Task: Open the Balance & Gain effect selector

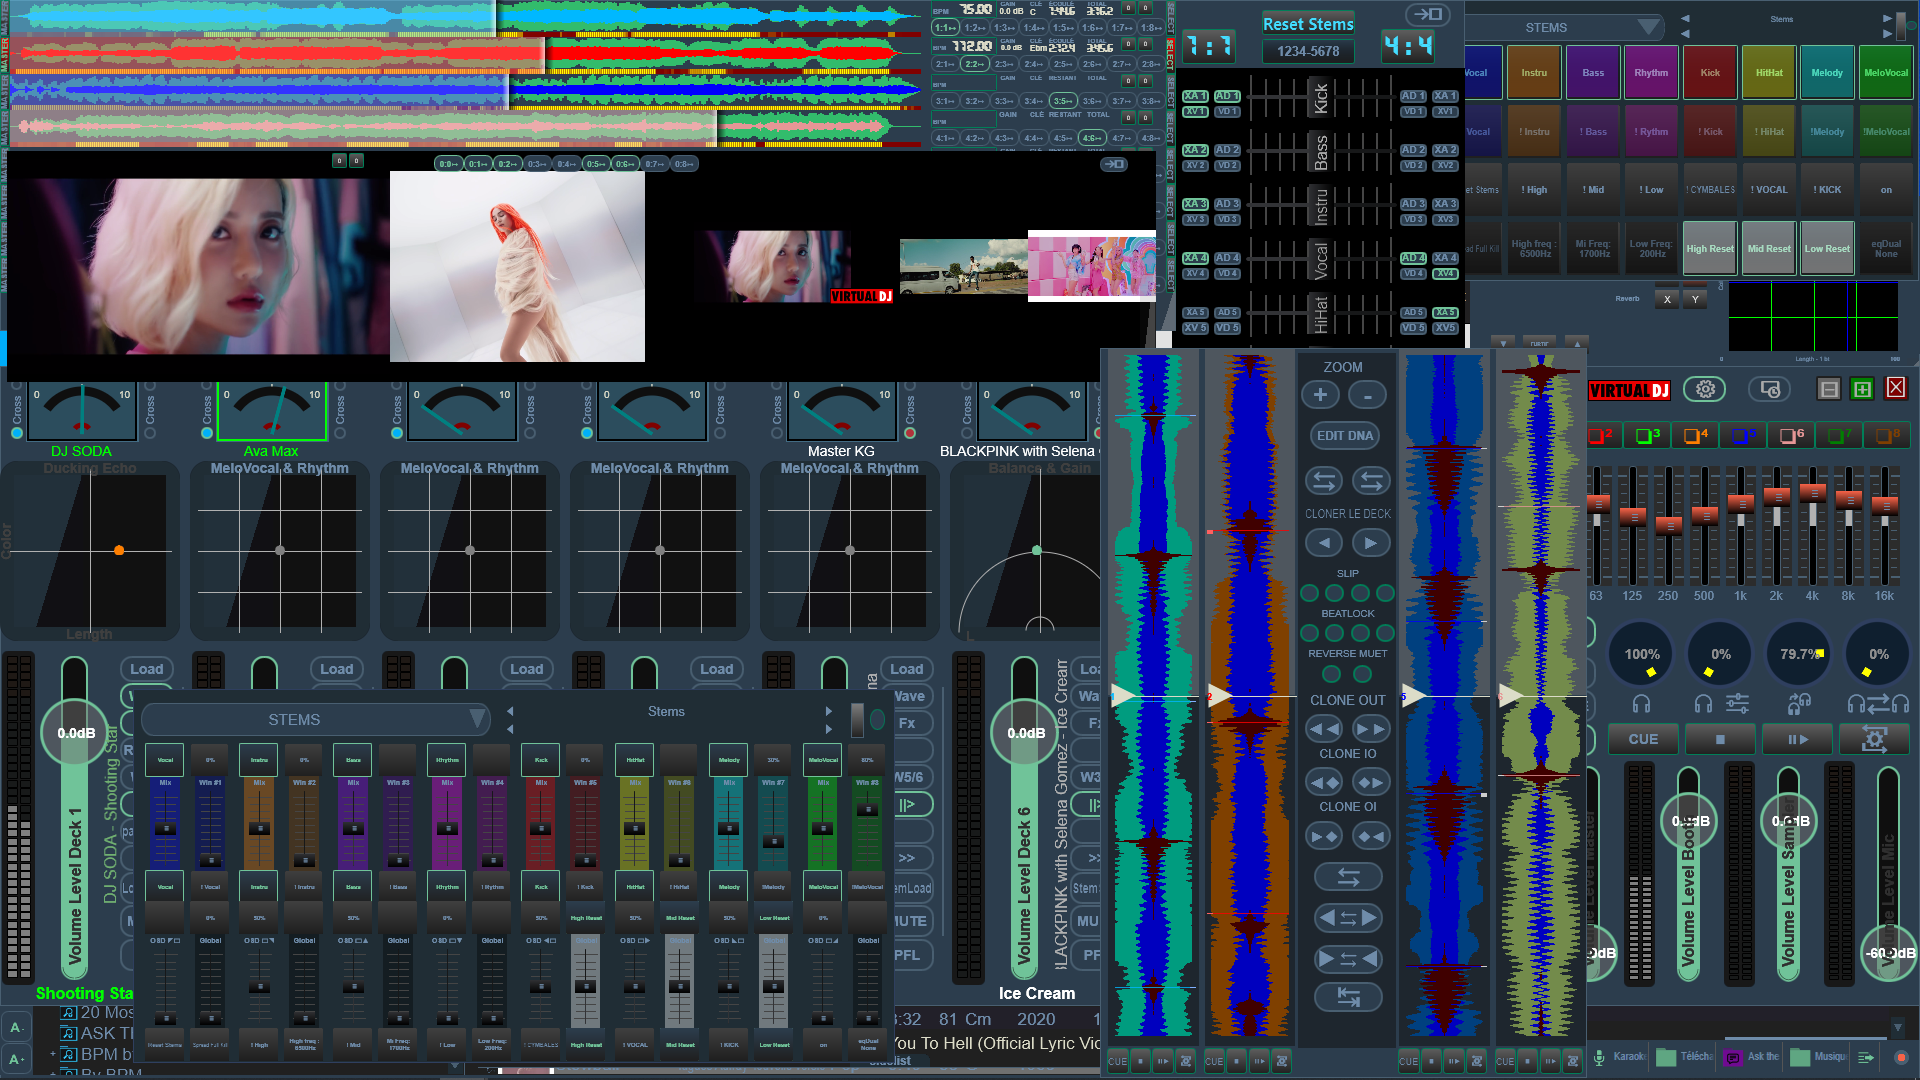Action: tap(1040, 468)
